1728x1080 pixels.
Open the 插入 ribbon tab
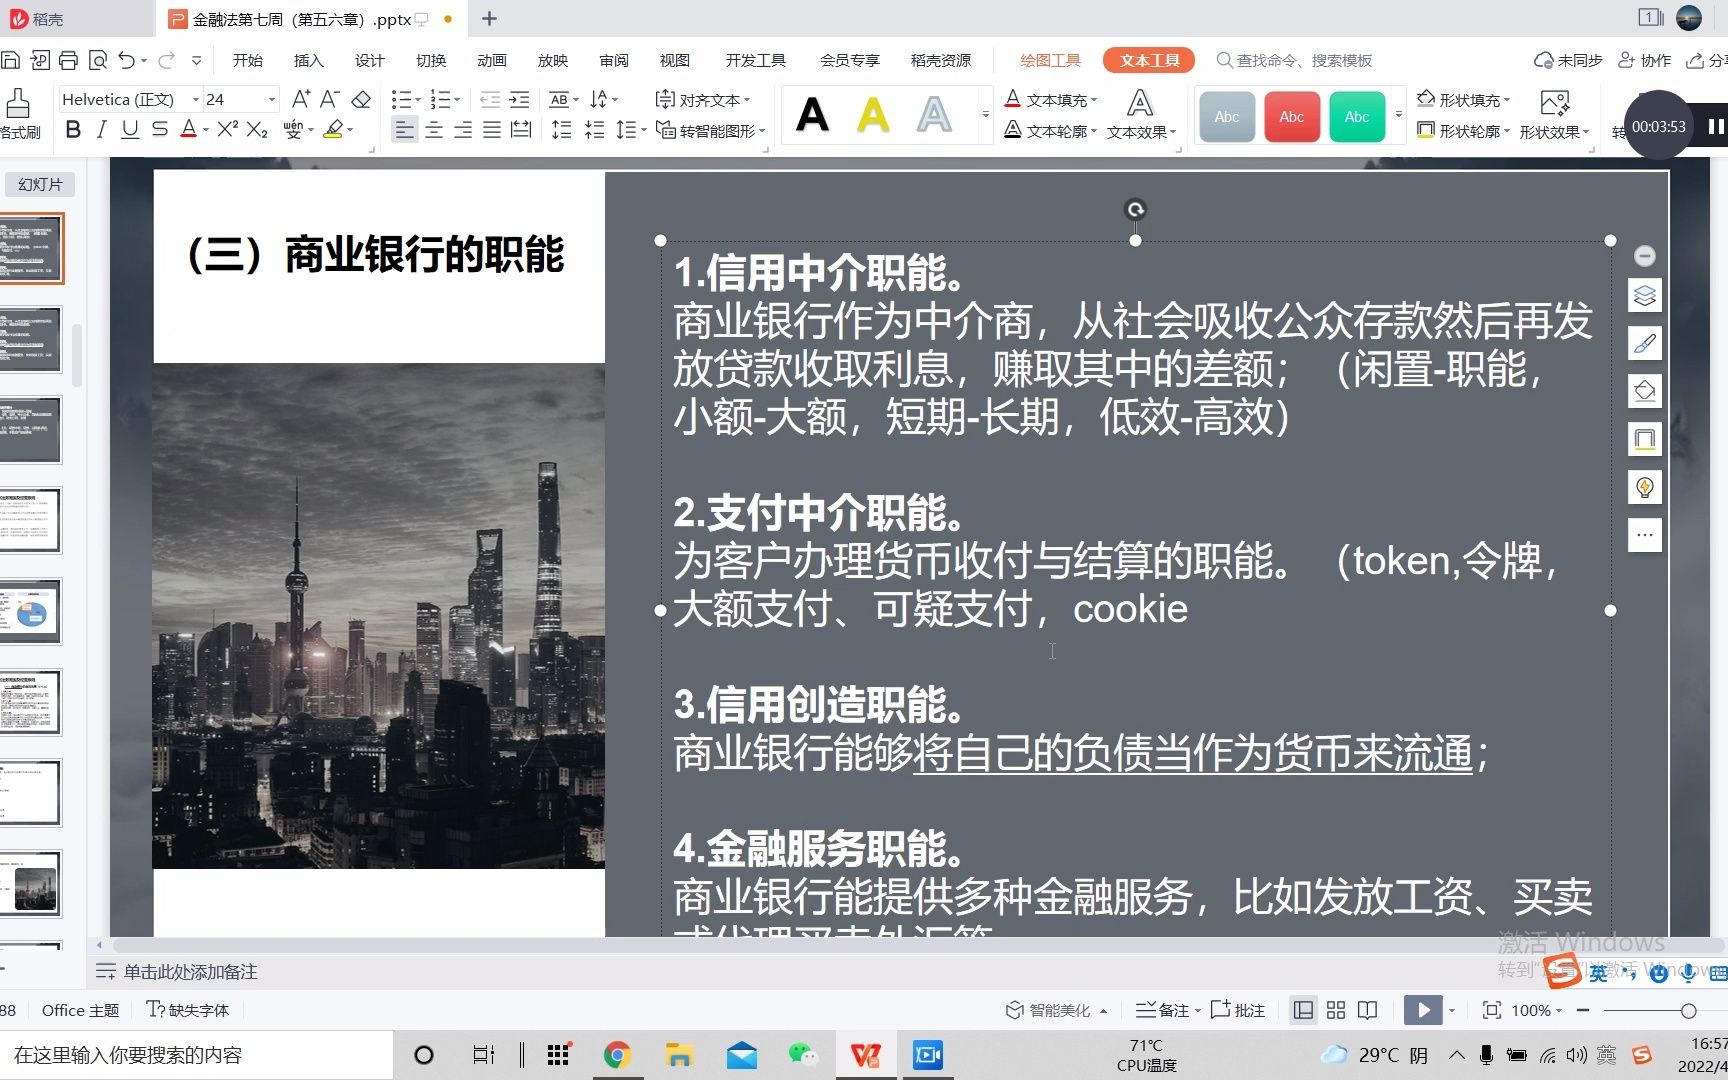(x=309, y=60)
